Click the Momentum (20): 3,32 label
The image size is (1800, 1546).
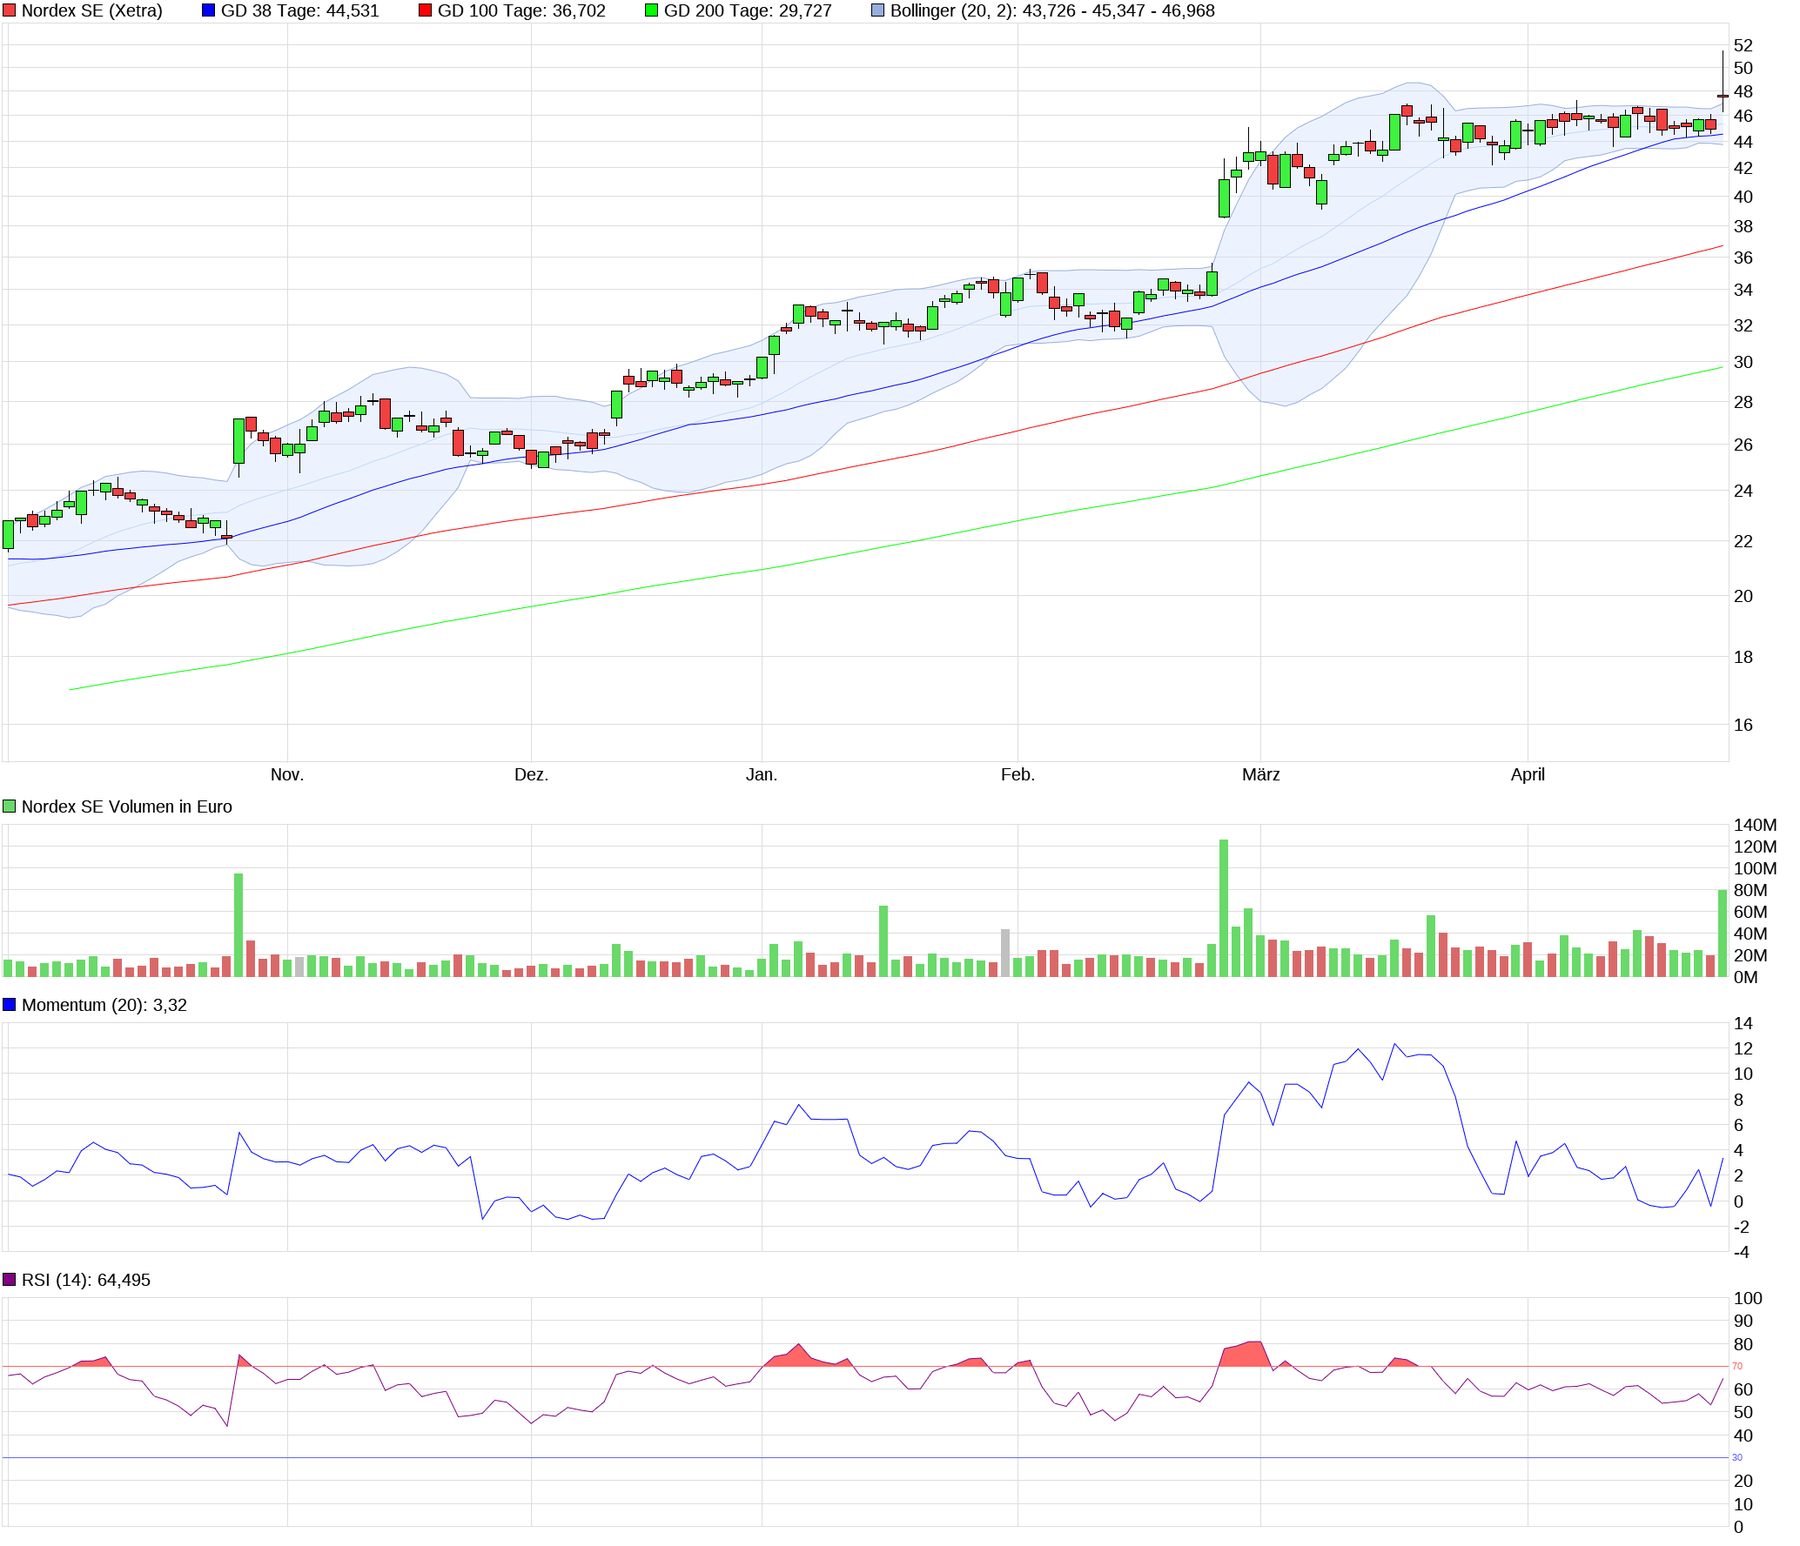tap(104, 1005)
